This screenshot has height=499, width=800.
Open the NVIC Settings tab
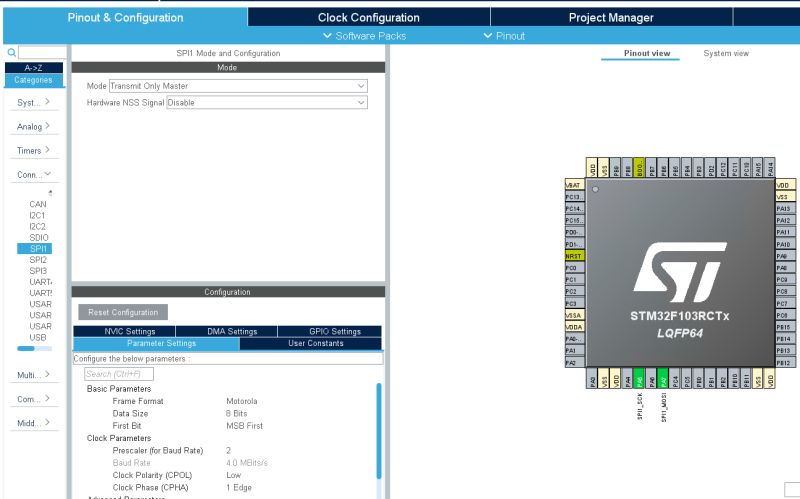[125, 331]
